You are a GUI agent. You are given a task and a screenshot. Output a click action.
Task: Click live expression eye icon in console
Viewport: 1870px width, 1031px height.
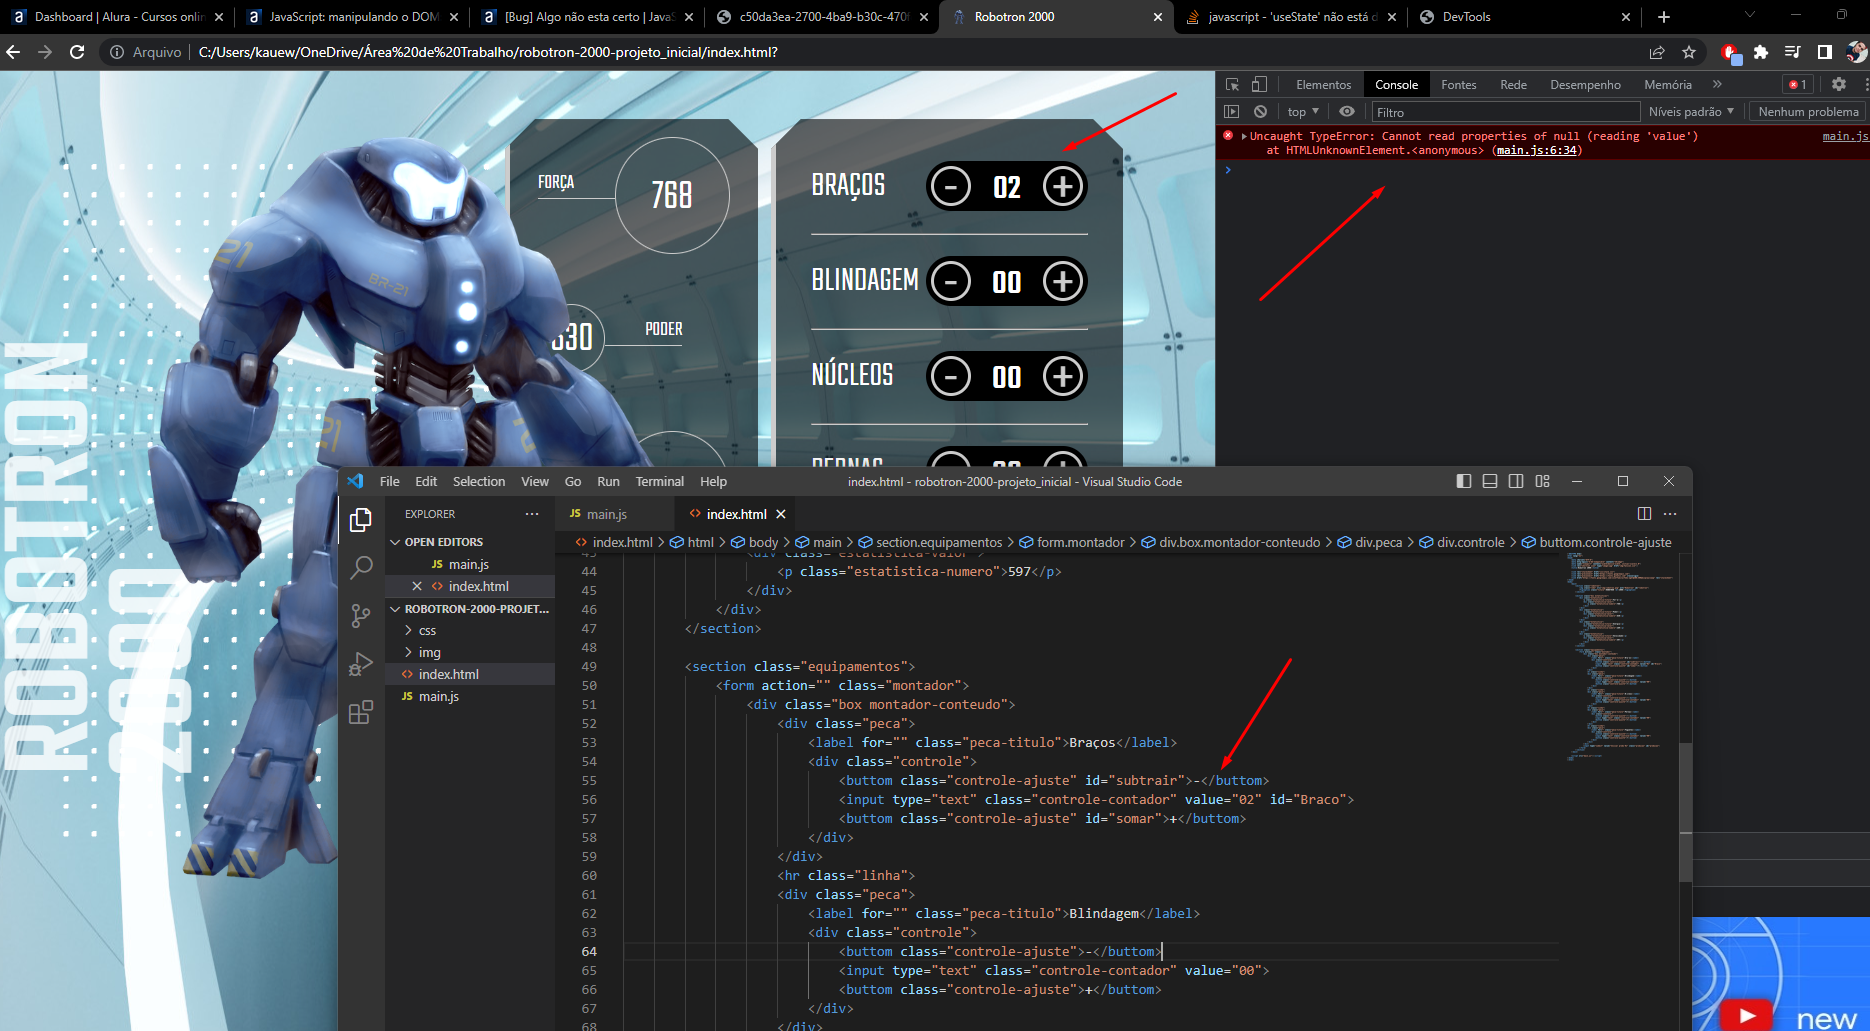[1347, 112]
